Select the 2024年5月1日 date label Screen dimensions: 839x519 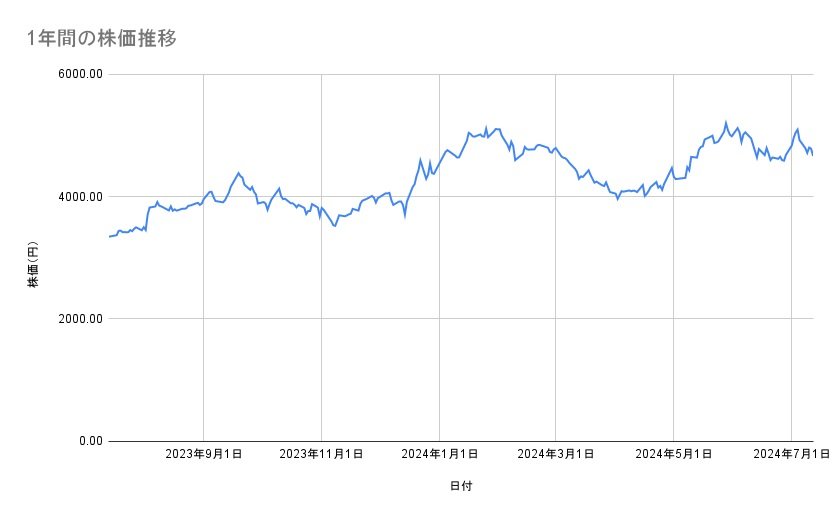point(674,455)
